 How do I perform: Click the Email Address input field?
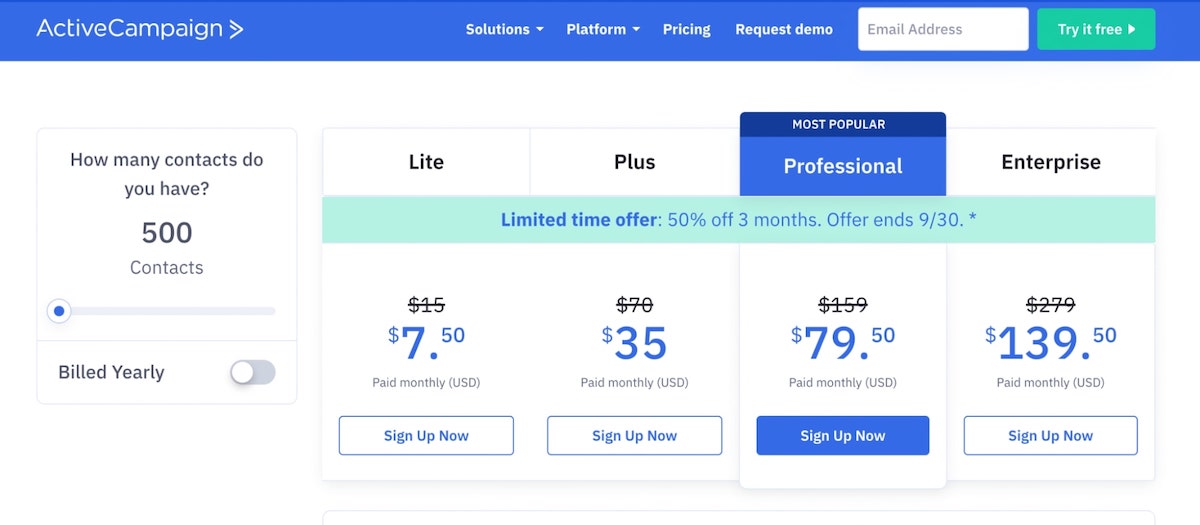[x=942, y=29]
